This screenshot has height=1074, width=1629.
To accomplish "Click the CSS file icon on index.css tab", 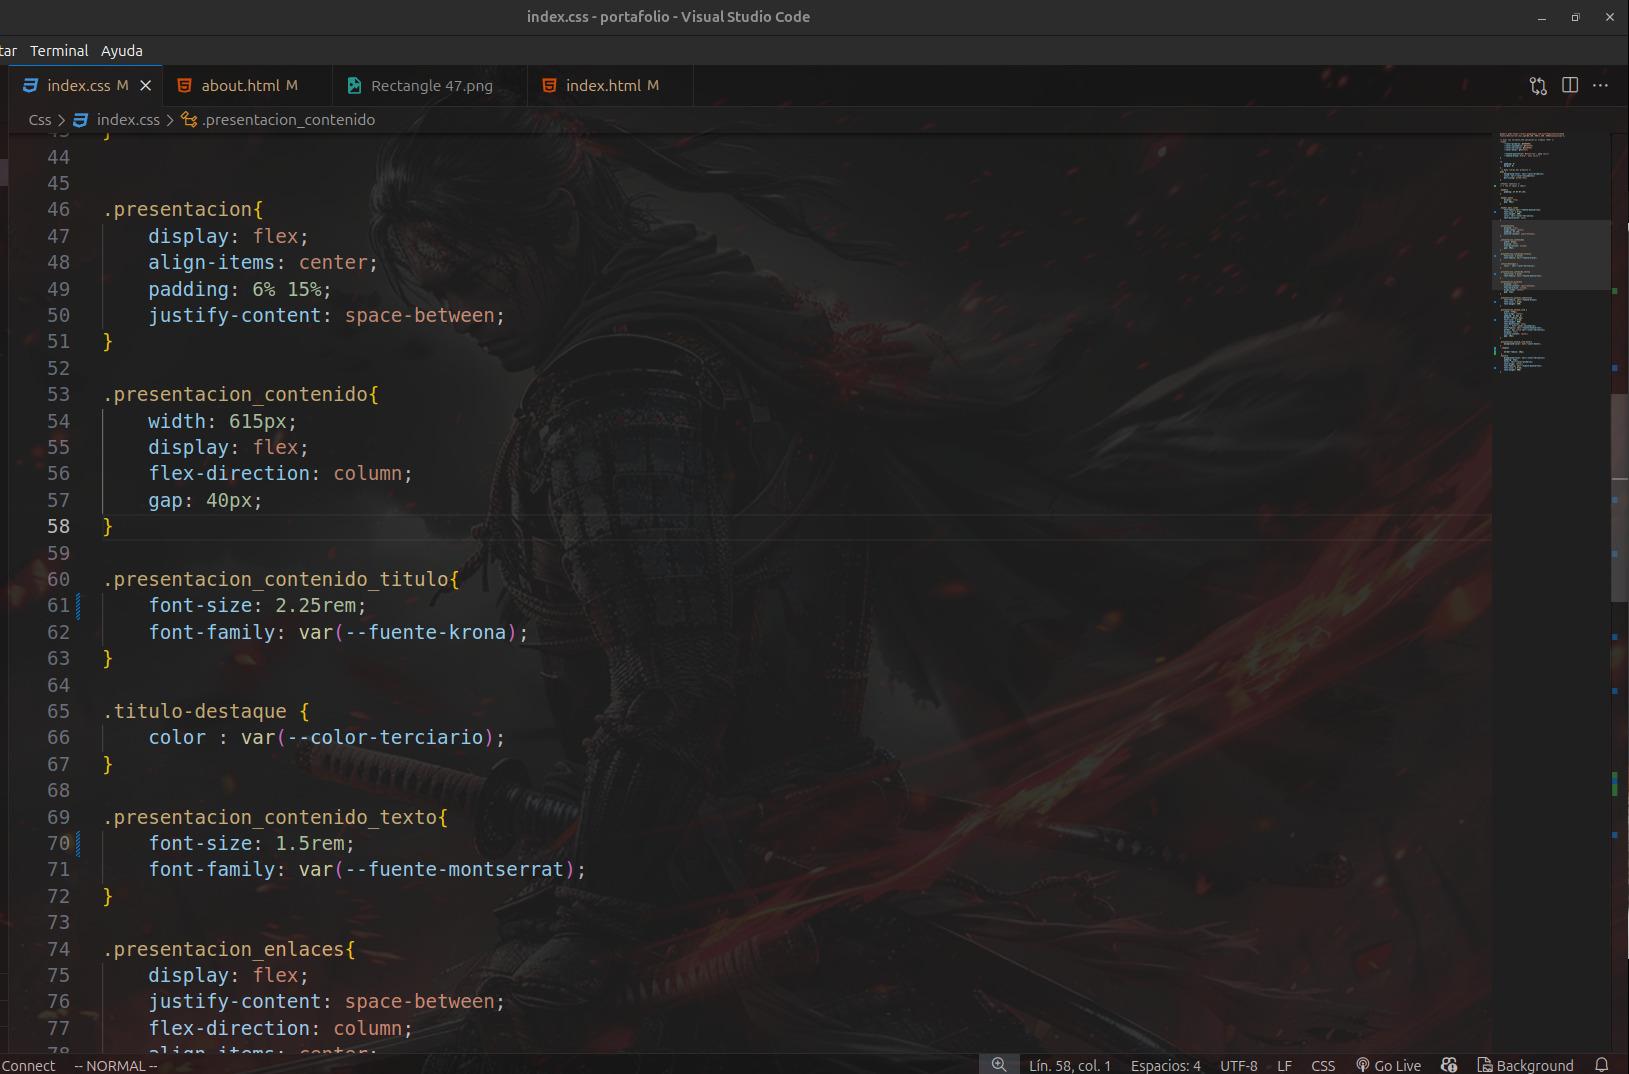I will coord(31,86).
